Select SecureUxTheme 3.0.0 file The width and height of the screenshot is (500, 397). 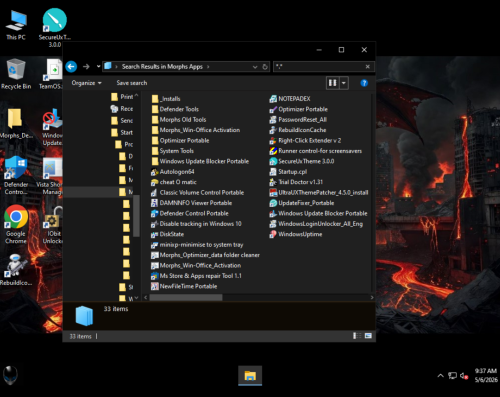click(x=302, y=161)
